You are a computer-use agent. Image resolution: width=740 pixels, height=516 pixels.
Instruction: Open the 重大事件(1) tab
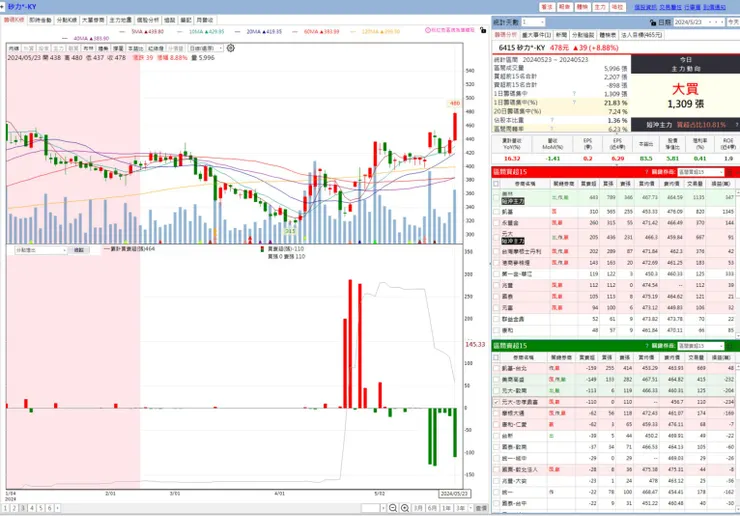pyautogui.click(x=536, y=35)
